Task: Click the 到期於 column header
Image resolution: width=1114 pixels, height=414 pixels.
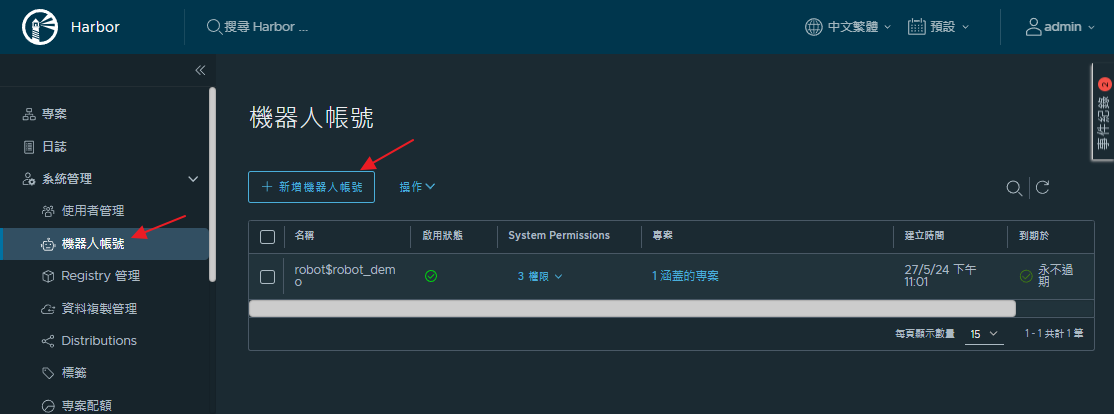Action: click(x=1034, y=236)
